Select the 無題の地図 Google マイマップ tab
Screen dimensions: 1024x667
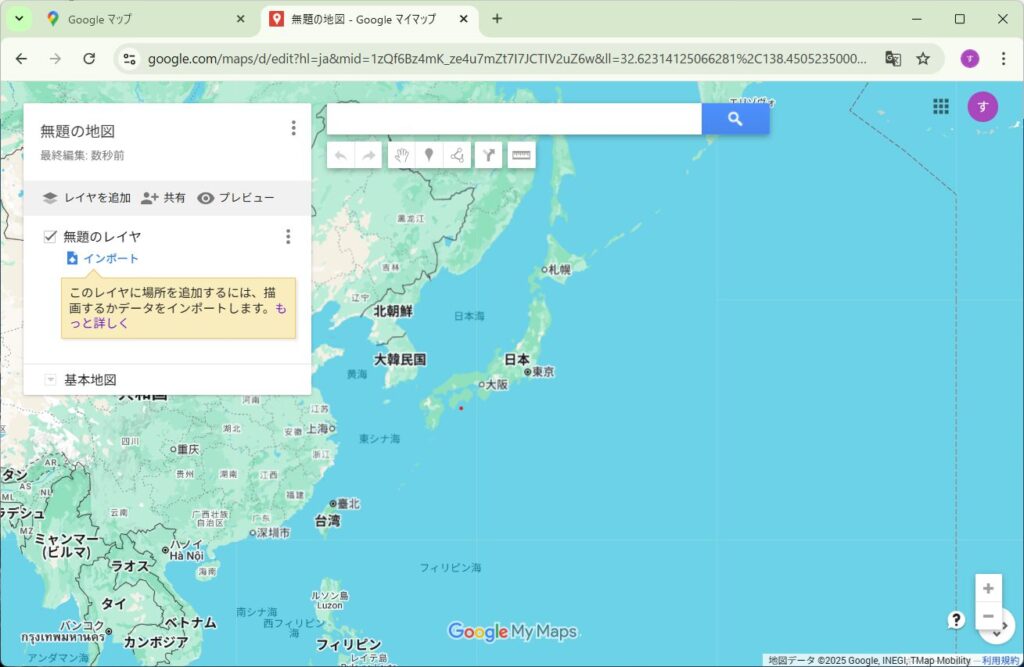point(370,19)
